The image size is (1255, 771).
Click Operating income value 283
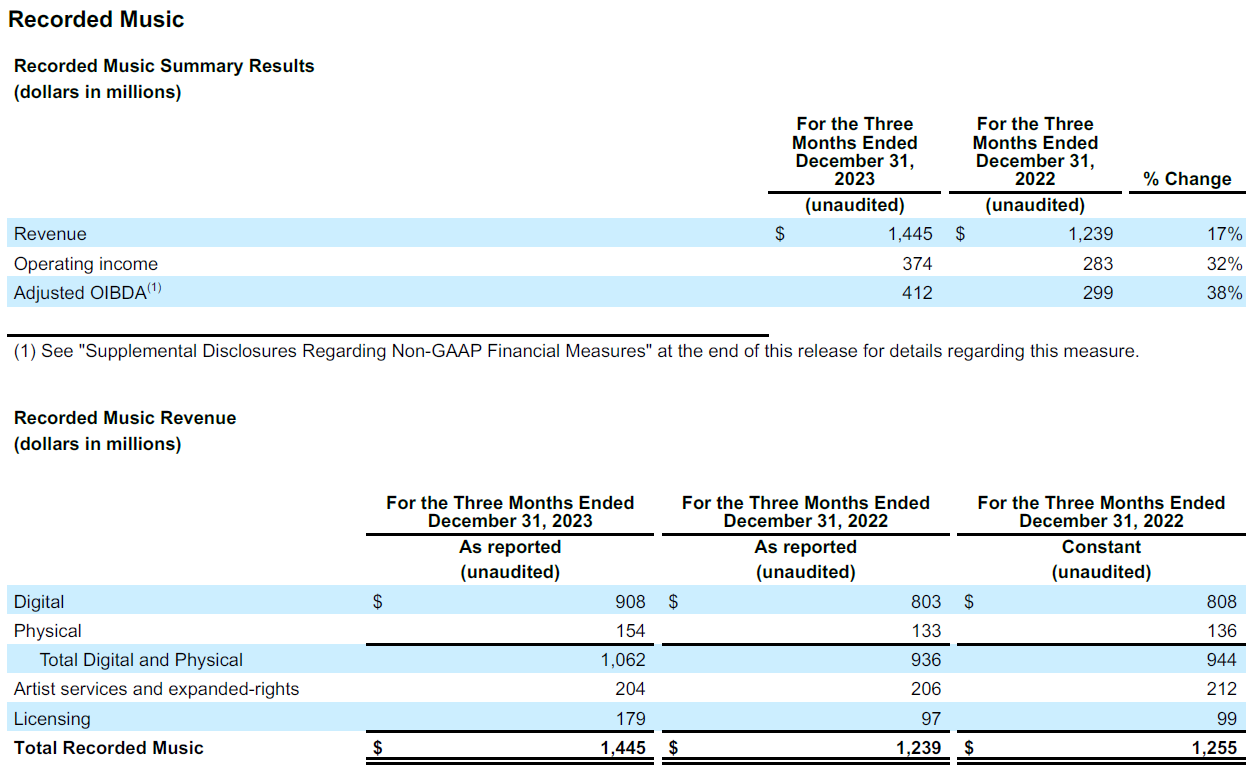tap(1097, 264)
